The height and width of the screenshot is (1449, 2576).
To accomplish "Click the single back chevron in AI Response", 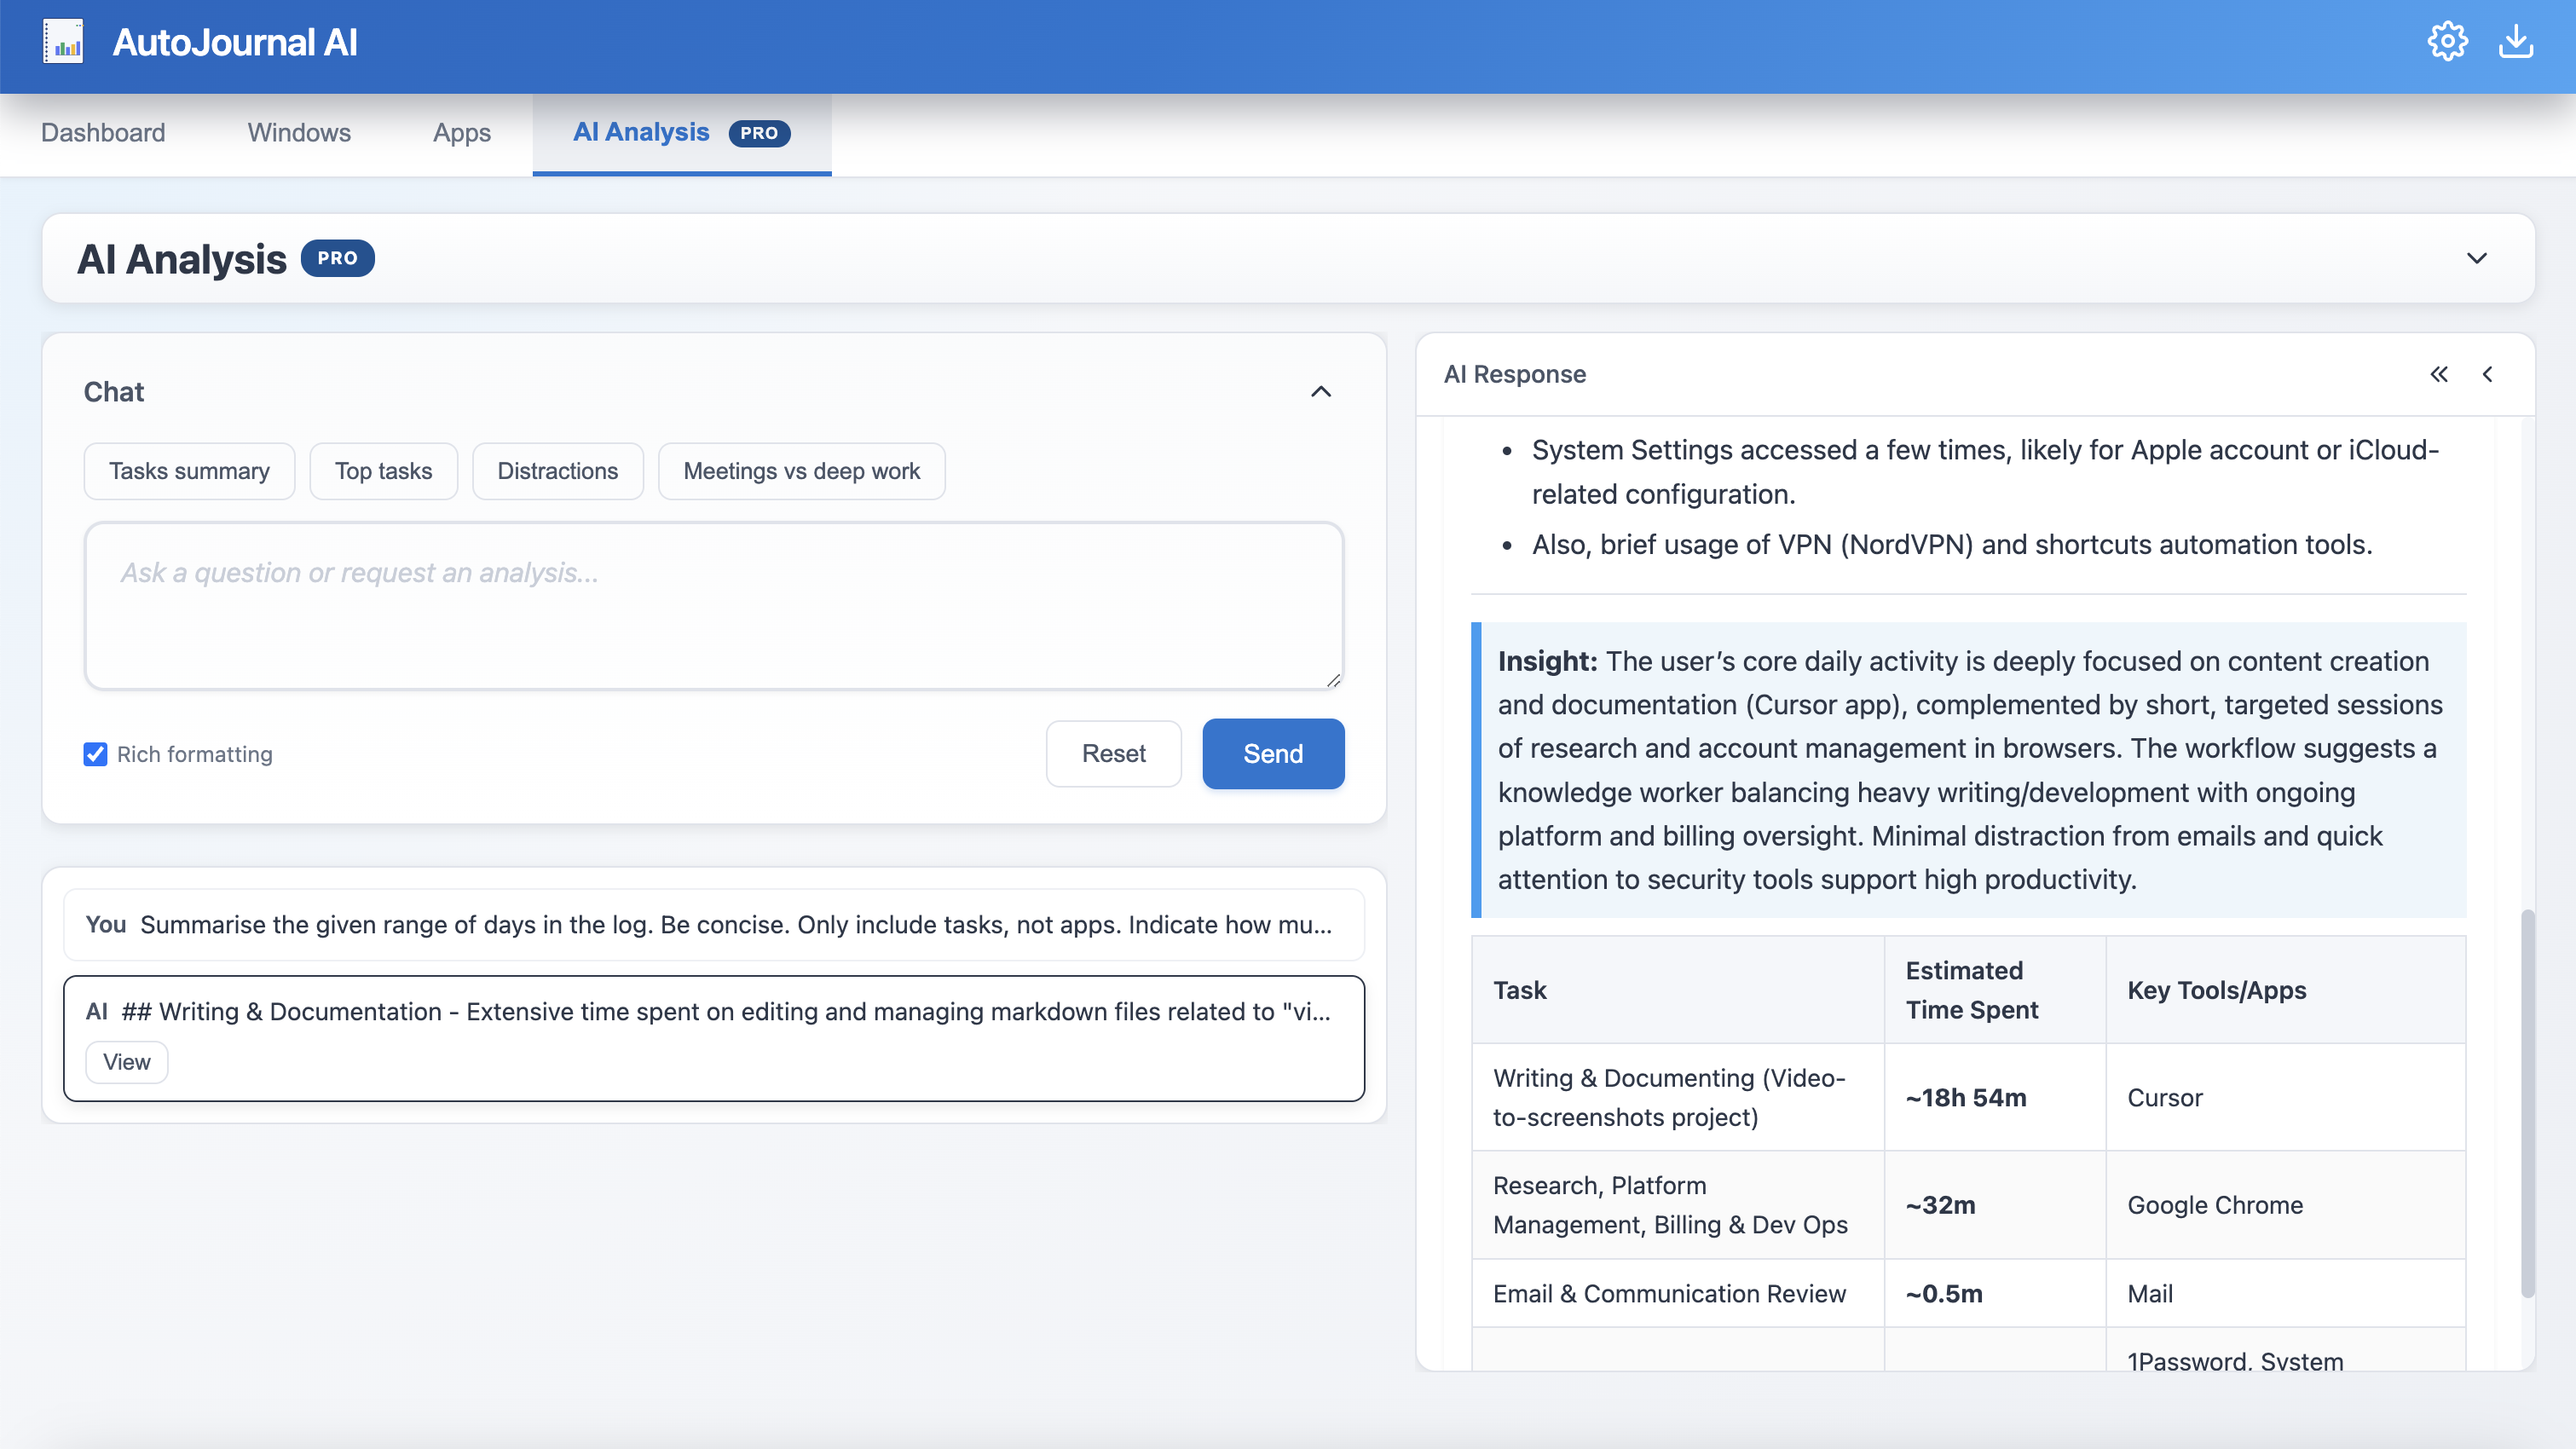I will (x=2488, y=374).
